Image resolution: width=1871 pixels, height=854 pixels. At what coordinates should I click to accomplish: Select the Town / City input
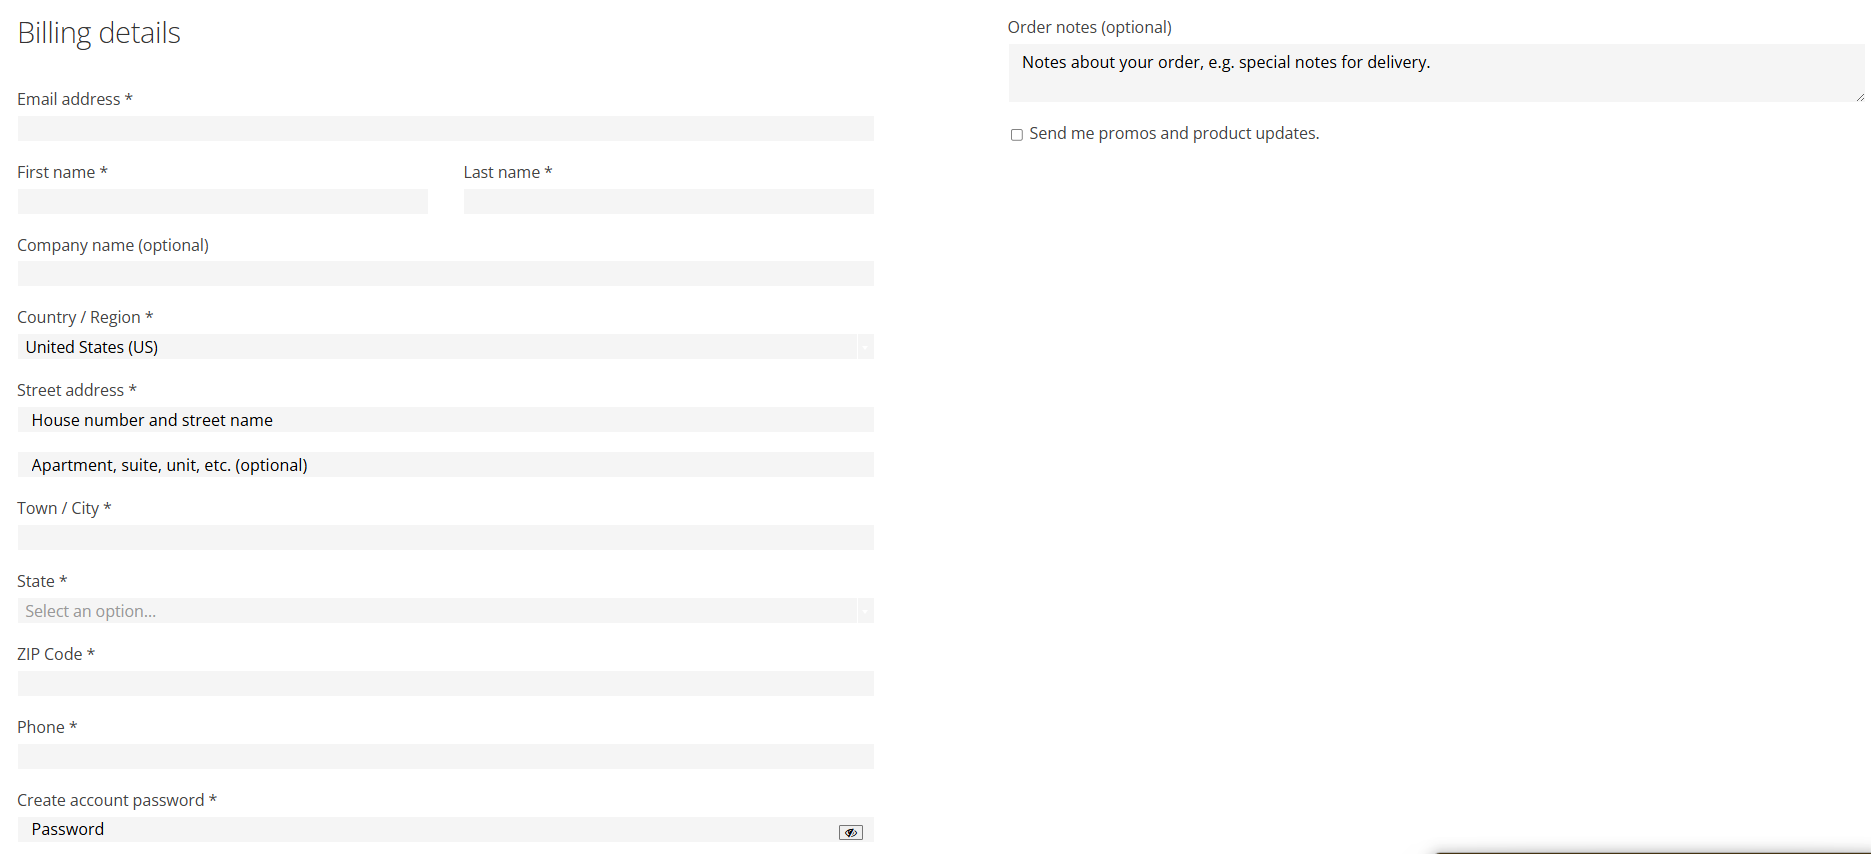click(445, 538)
